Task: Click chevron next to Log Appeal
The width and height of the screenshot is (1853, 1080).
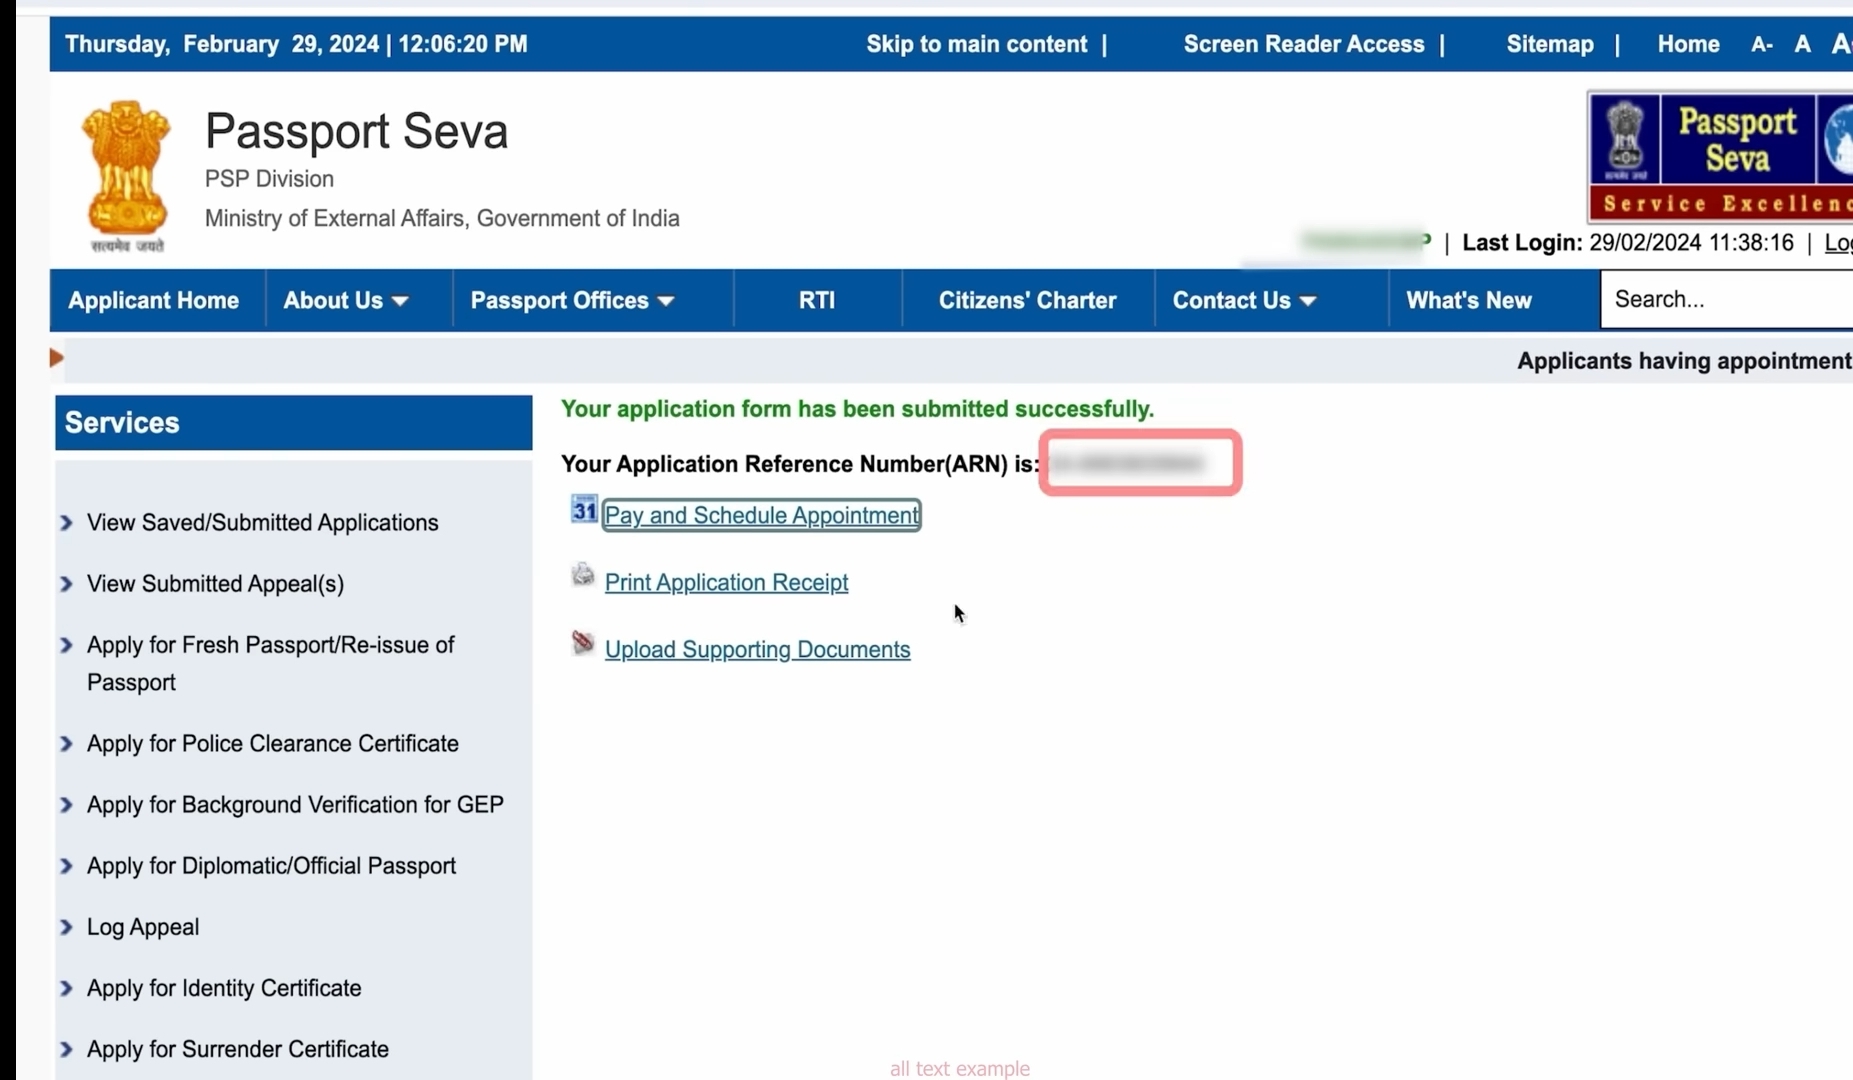Action: pyautogui.click(x=67, y=927)
